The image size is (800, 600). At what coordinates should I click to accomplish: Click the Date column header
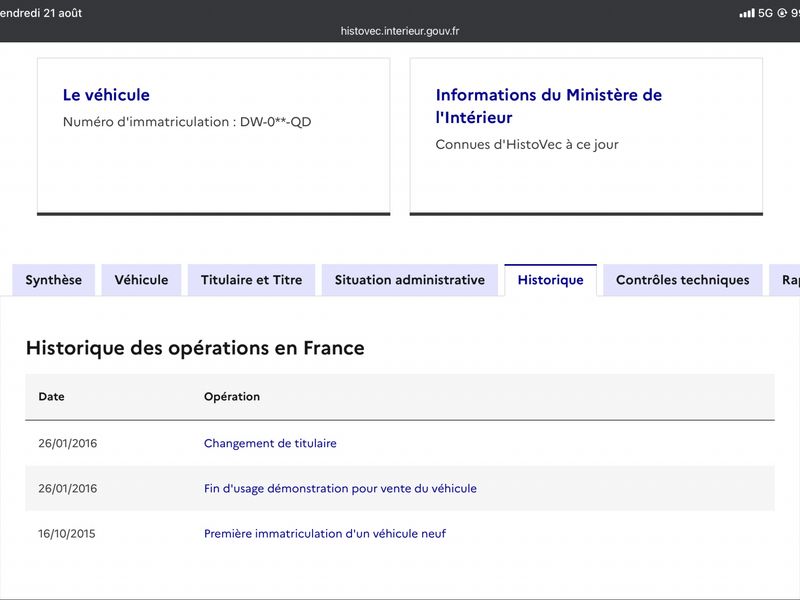coord(51,396)
